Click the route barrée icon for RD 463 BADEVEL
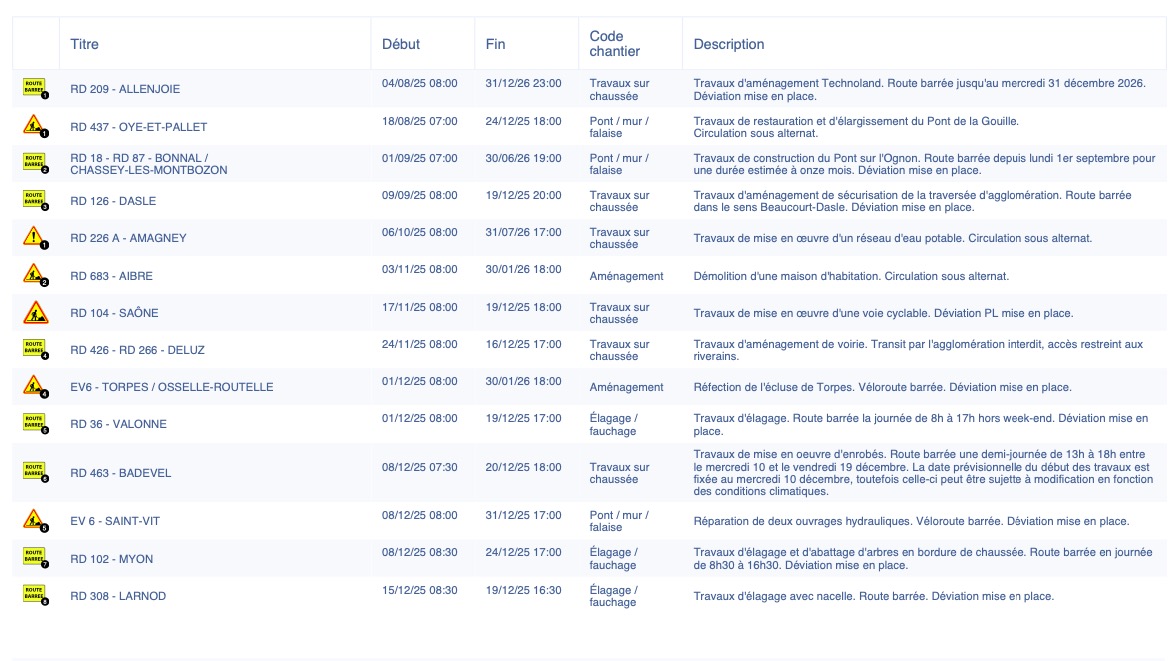Viewport: 1176px width, 661px height. click(35, 472)
